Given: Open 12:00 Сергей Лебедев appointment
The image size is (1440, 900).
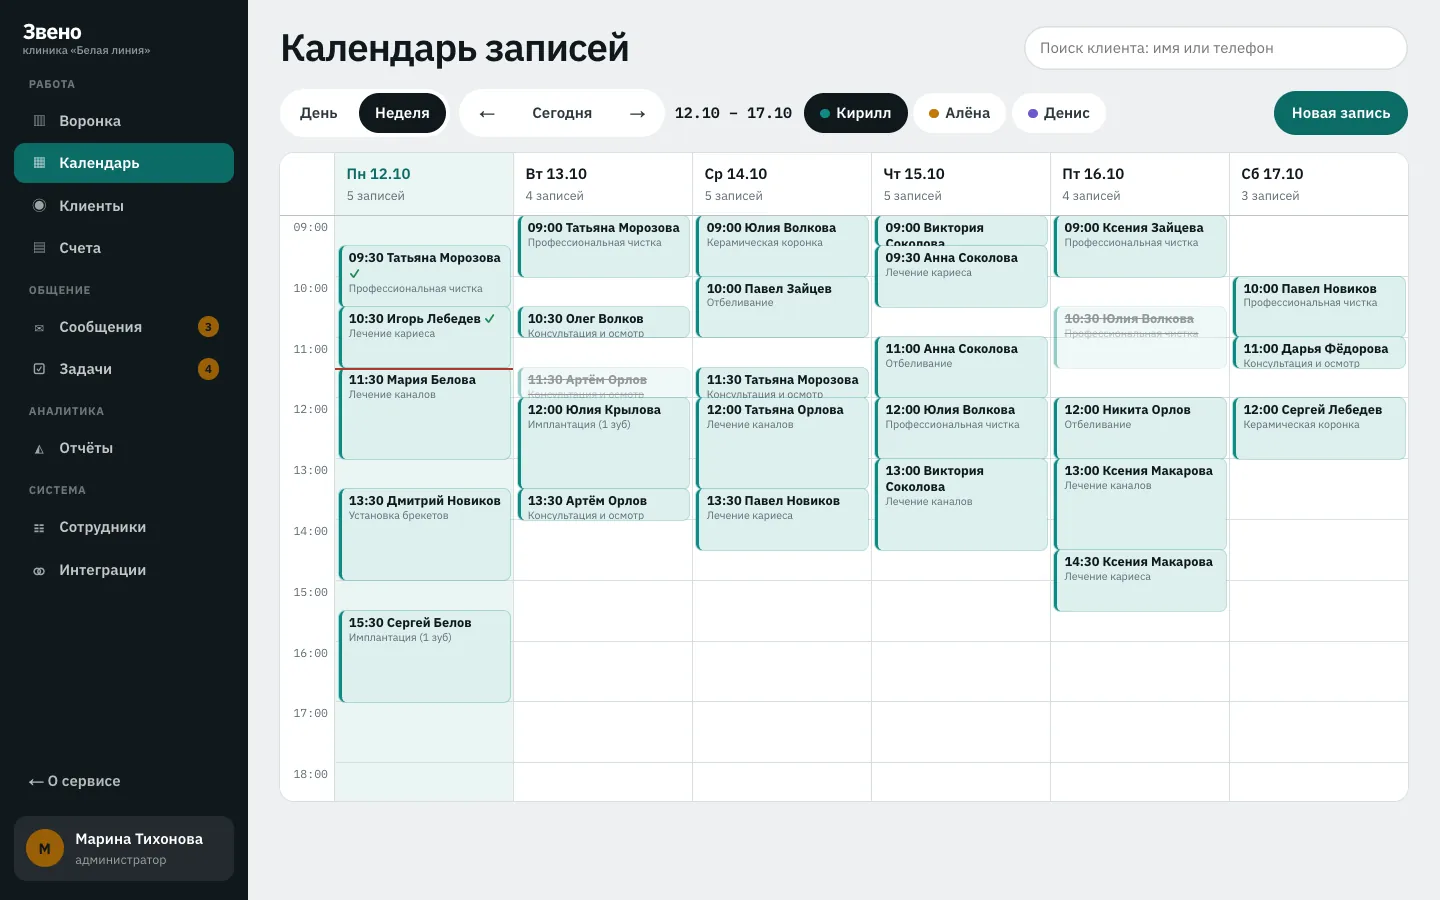Looking at the screenshot, I should tap(1319, 429).
